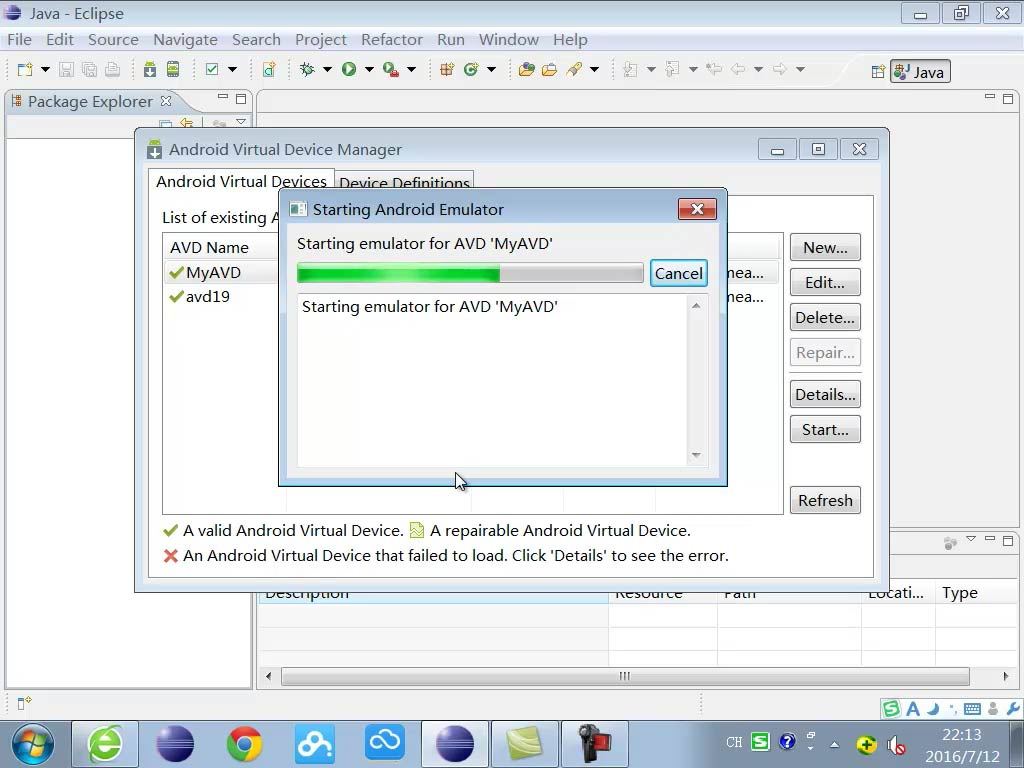
Task: Expand the New Java Class dropdown arrow
Action: (491, 69)
